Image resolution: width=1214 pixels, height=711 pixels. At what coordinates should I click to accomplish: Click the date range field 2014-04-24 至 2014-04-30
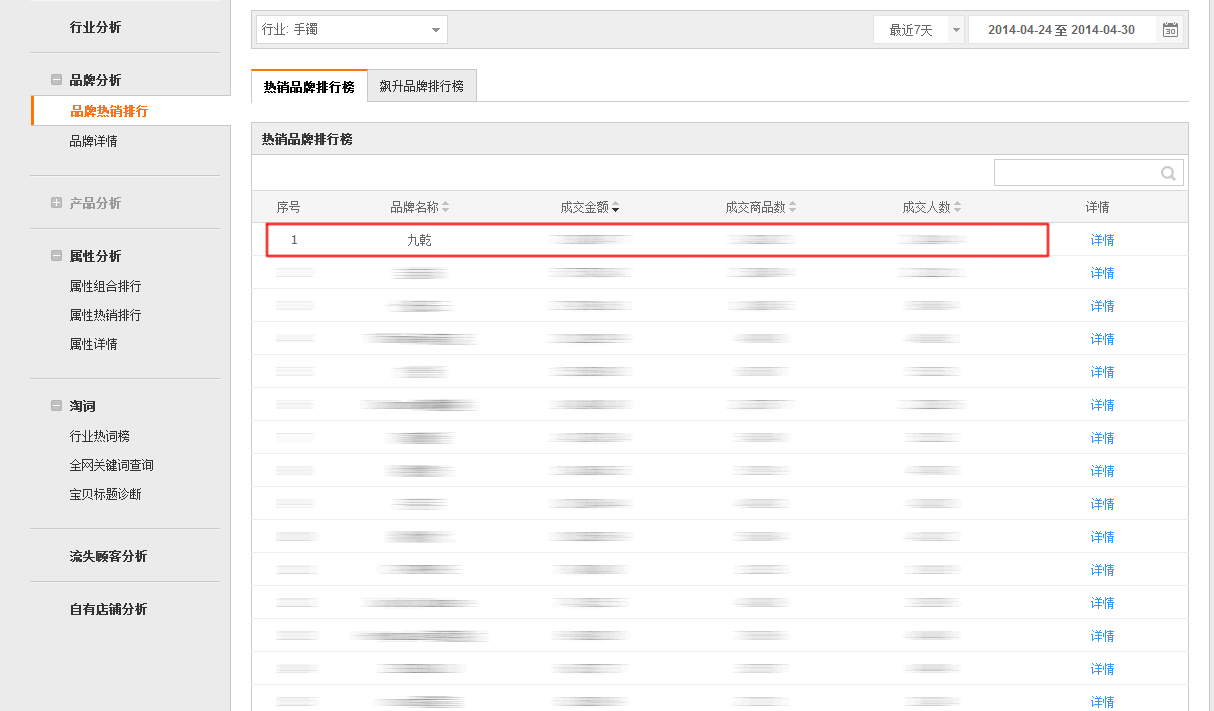[x=1061, y=30]
